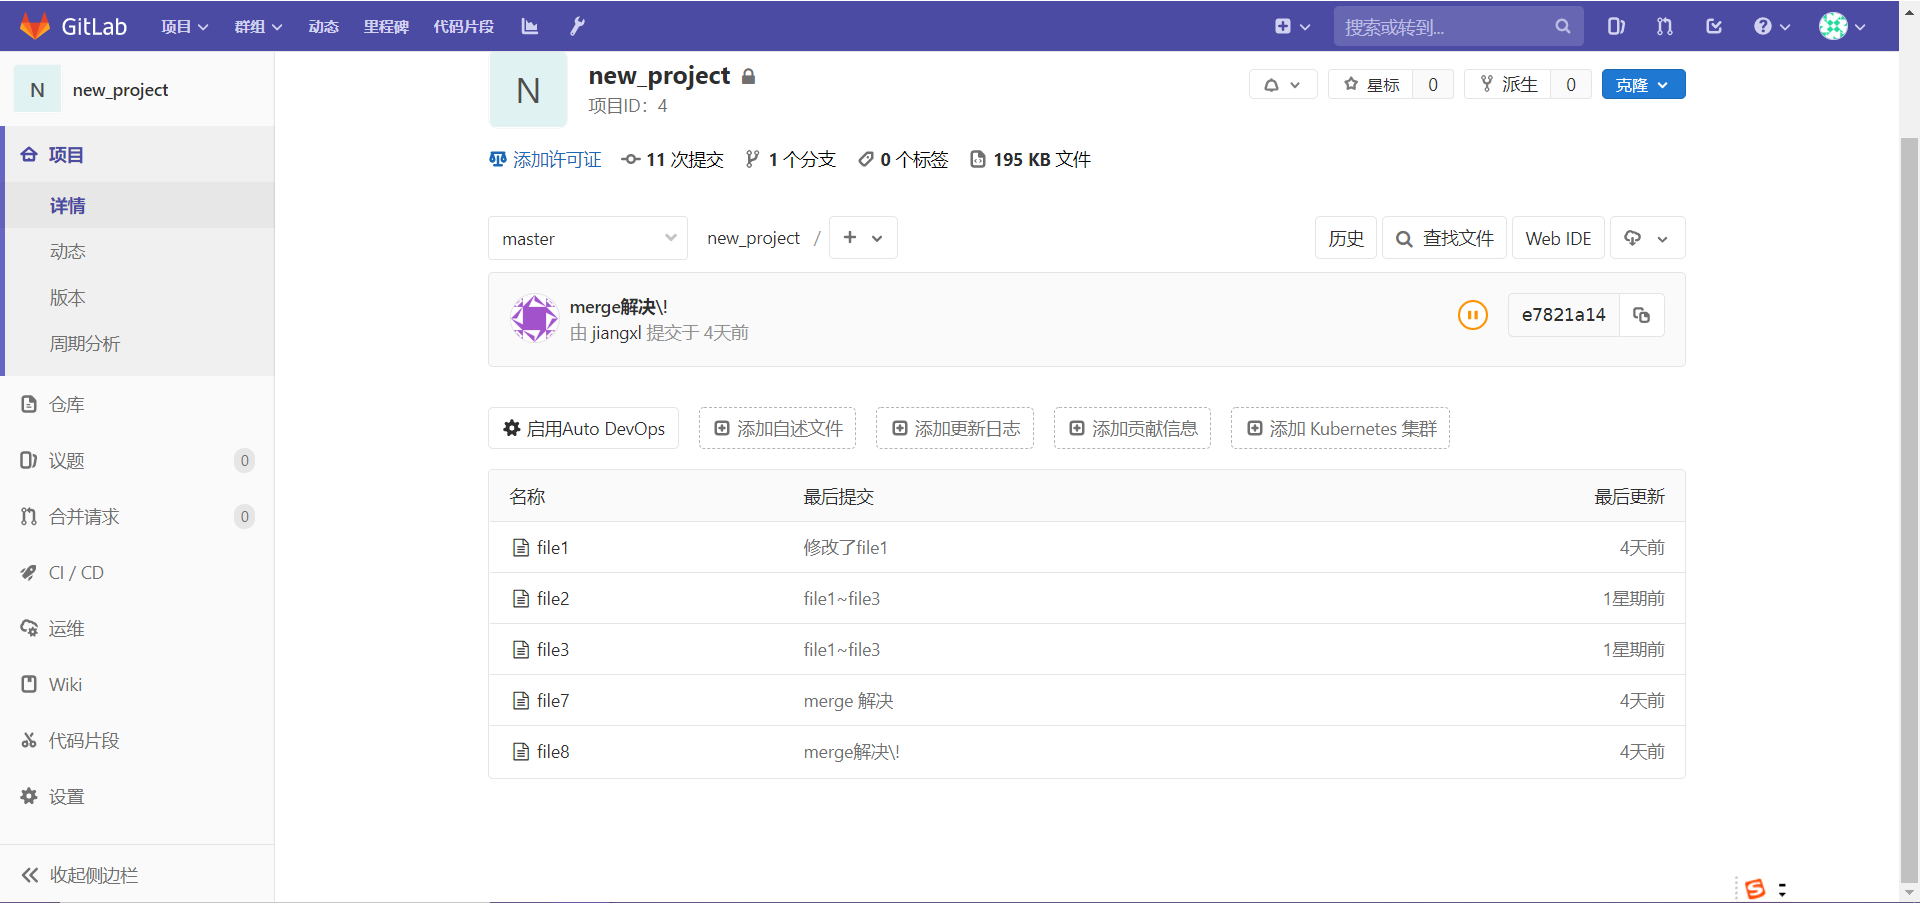The width and height of the screenshot is (1920, 903).
Task: Click the 派生 fork button
Action: 1508,85
